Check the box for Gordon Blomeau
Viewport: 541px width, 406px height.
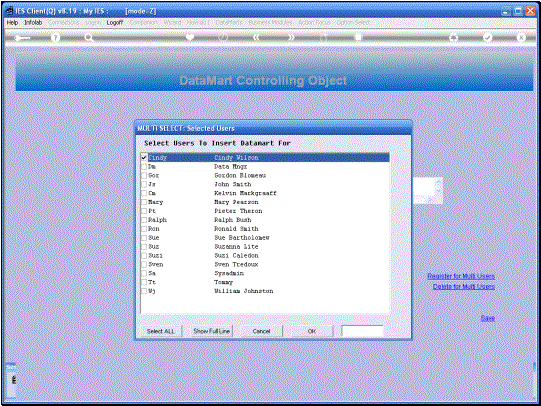click(x=144, y=176)
